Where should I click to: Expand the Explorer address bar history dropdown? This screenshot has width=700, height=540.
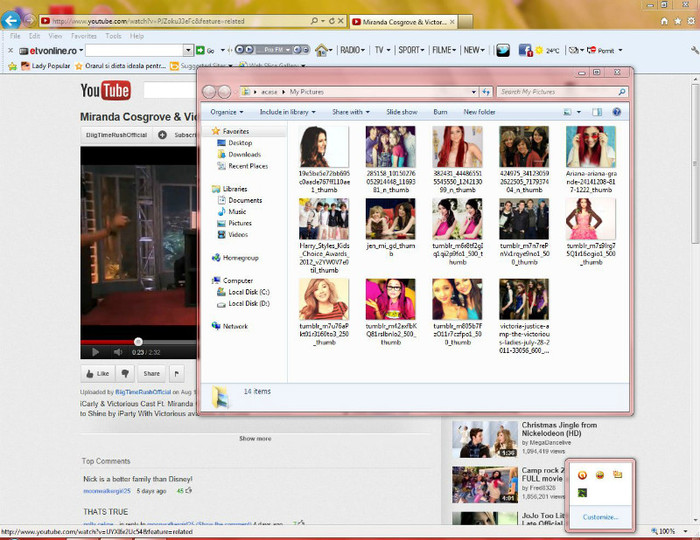[474, 92]
